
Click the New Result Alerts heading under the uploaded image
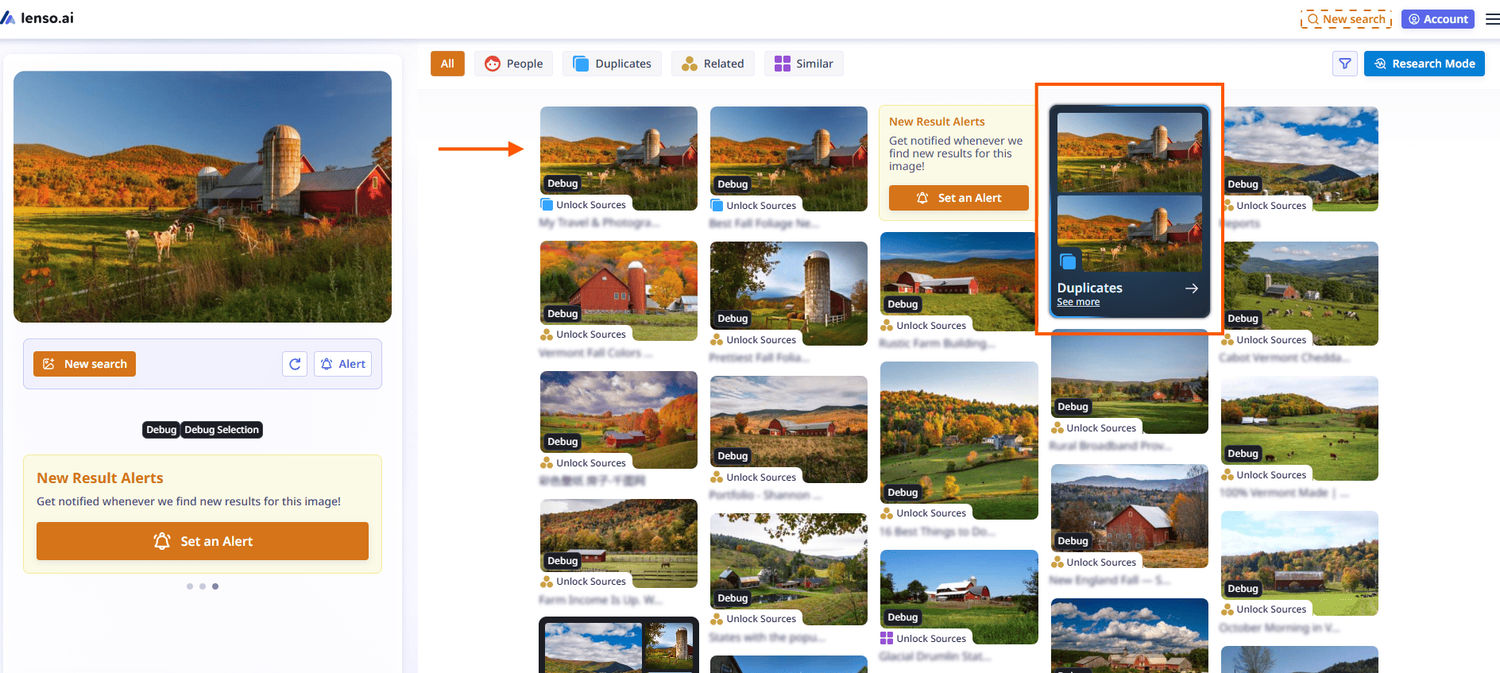click(x=100, y=478)
